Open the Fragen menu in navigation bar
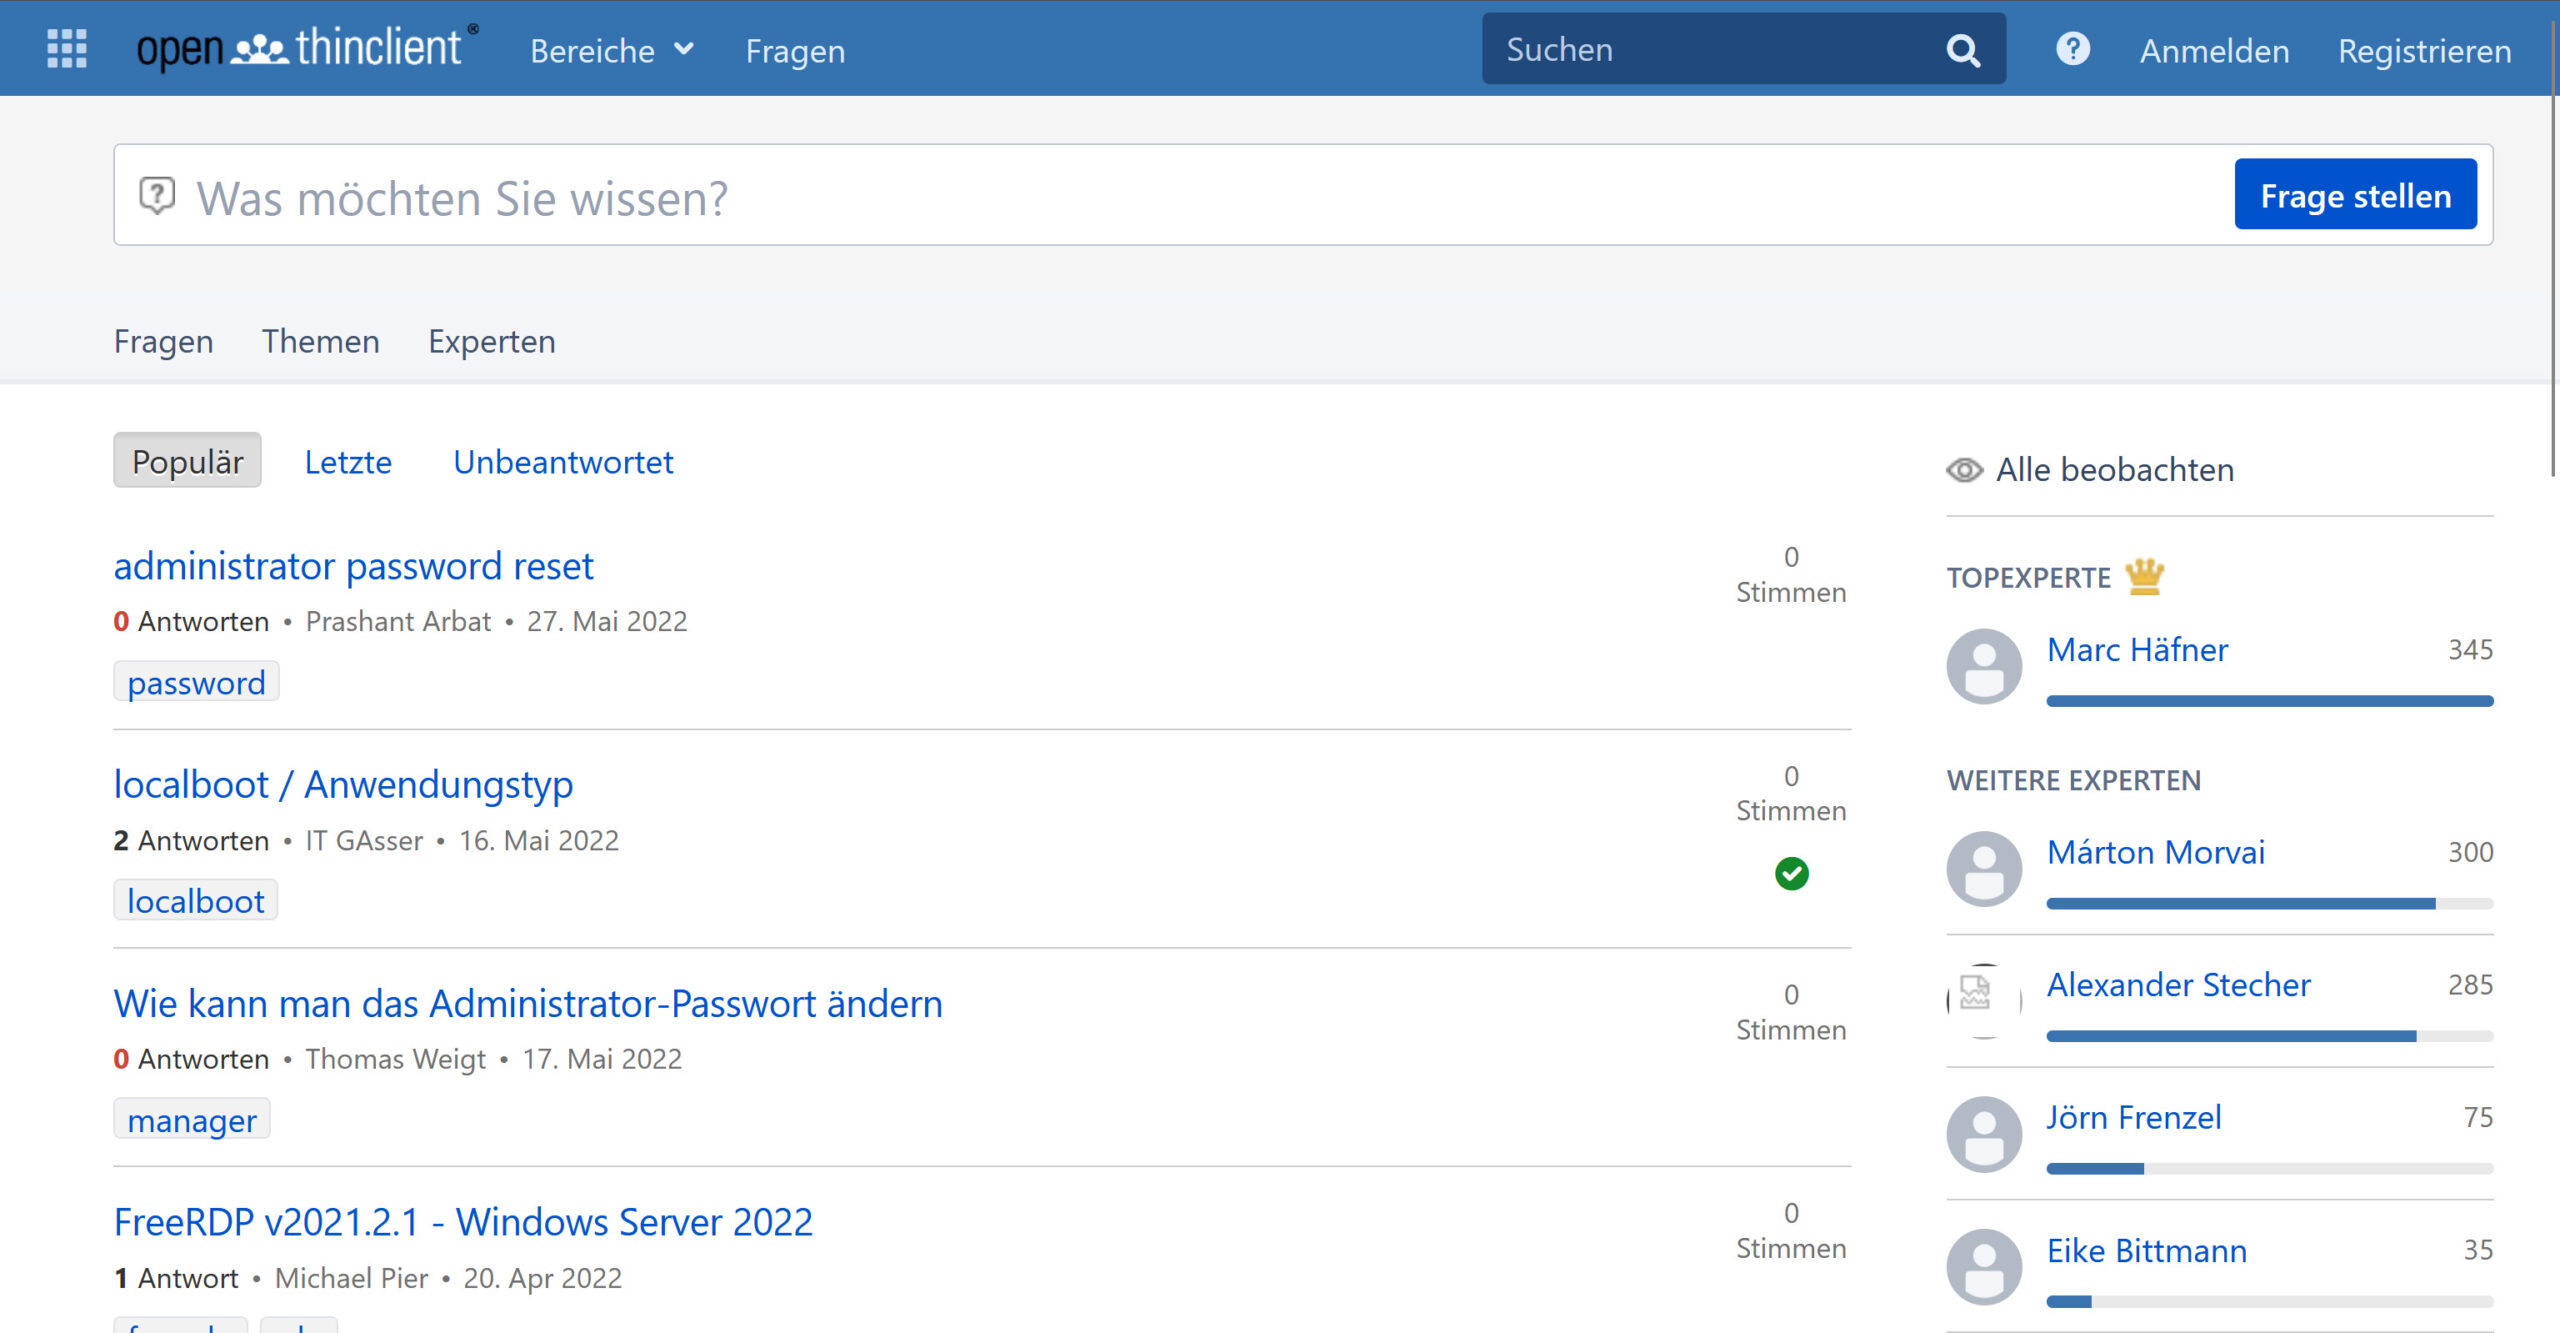The image size is (2560, 1333). [x=795, y=50]
